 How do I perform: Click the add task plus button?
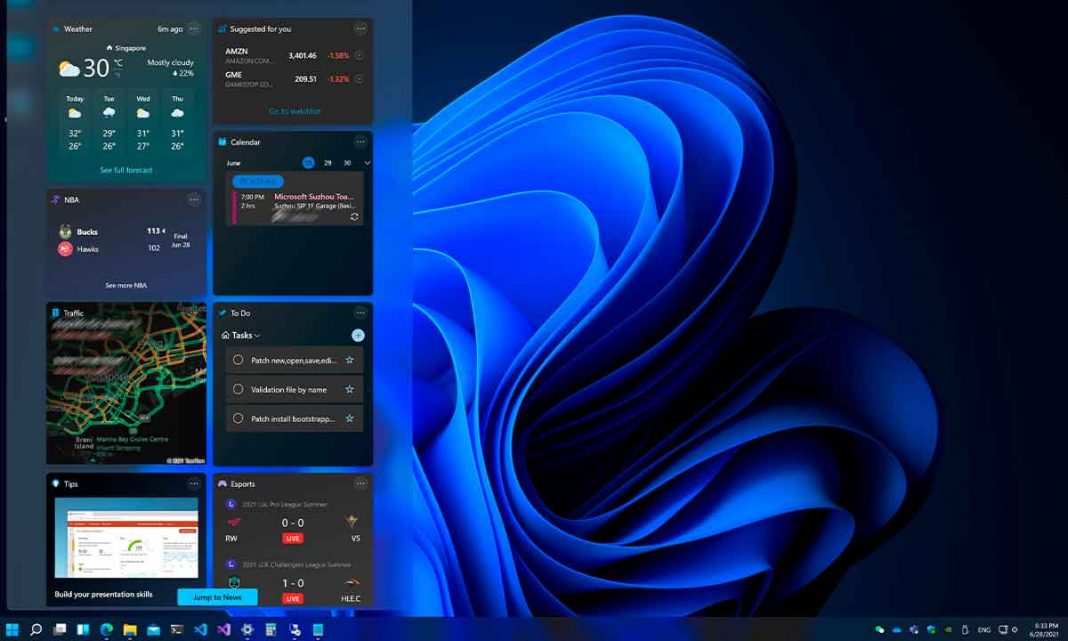pos(358,336)
